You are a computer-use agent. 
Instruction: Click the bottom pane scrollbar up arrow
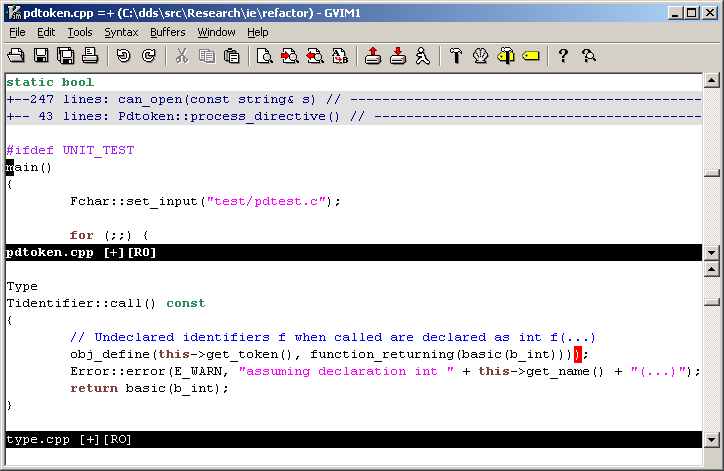712,269
